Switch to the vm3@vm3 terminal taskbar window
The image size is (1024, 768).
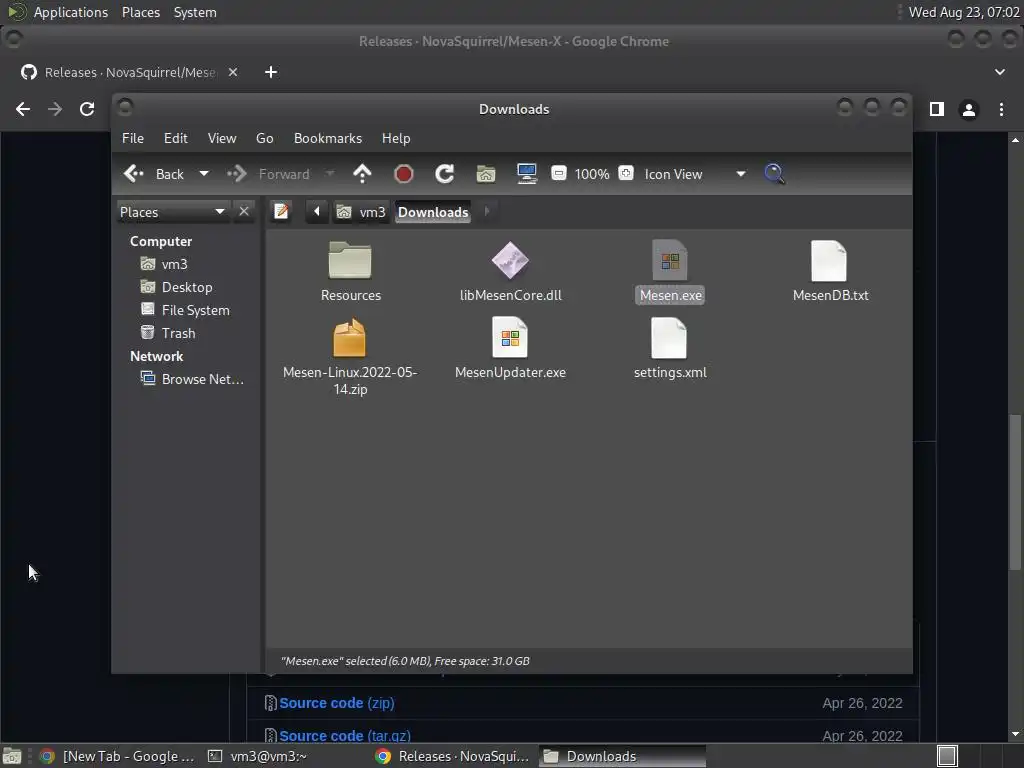[x=257, y=756]
